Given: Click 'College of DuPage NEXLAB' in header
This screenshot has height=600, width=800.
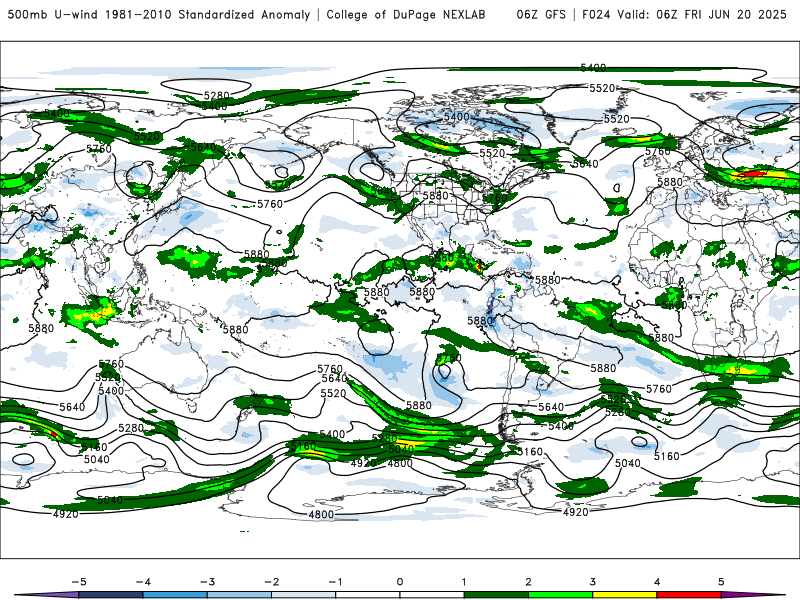Looking at the screenshot, I should (x=406, y=14).
